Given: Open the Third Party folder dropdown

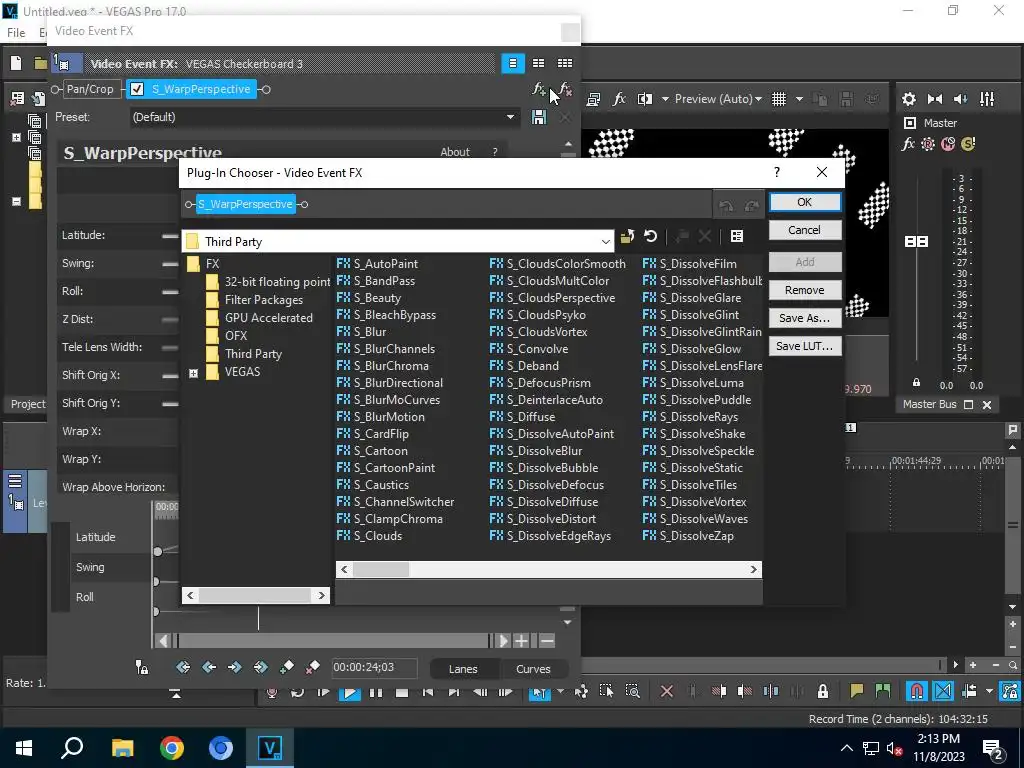Looking at the screenshot, I should (605, 242).
